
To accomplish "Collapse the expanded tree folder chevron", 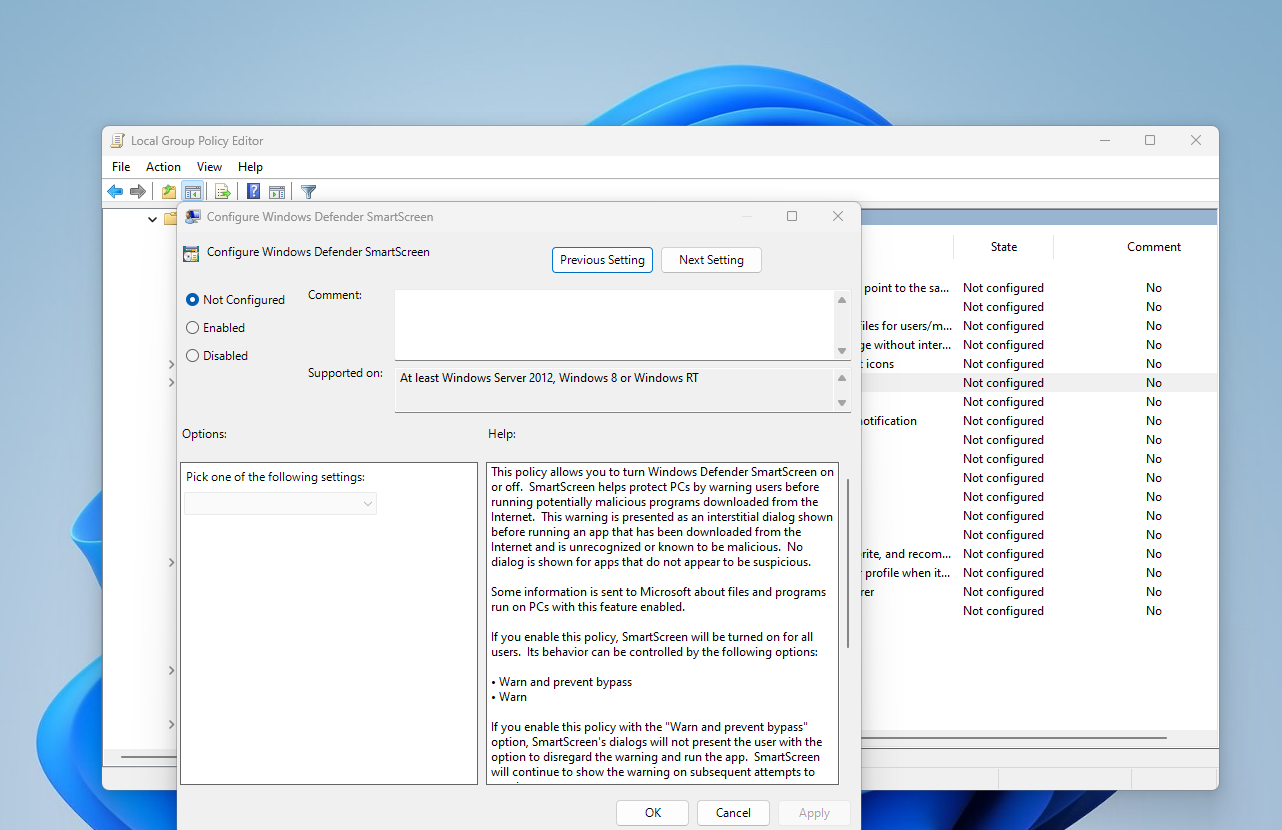I will [153, 219].
